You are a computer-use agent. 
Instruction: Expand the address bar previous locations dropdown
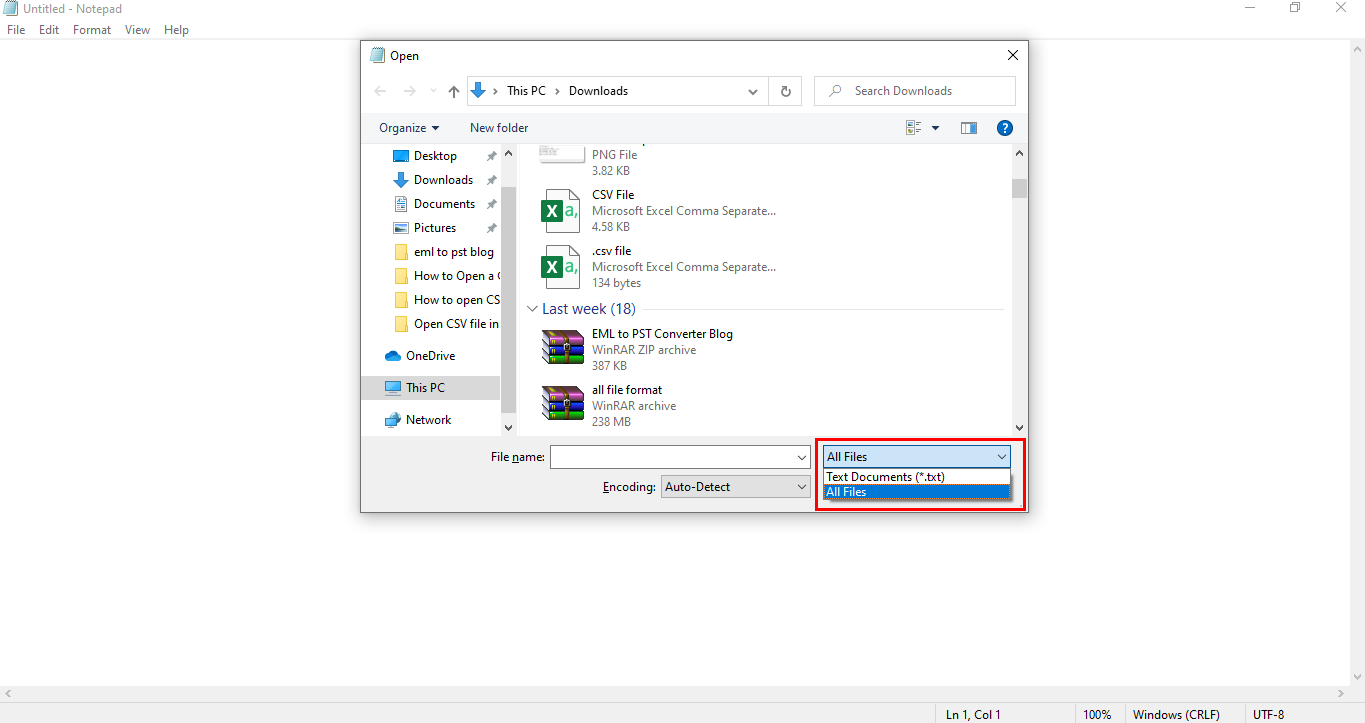753,91
